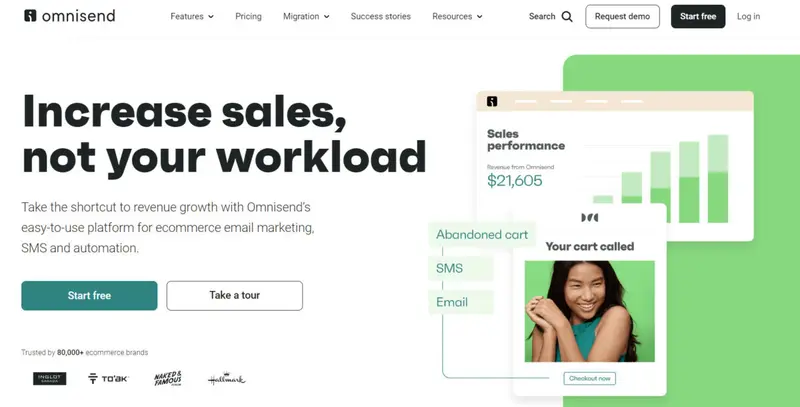Click the Omnisend logo icon in header
This screenshot has width=800, height=407.
30,16
